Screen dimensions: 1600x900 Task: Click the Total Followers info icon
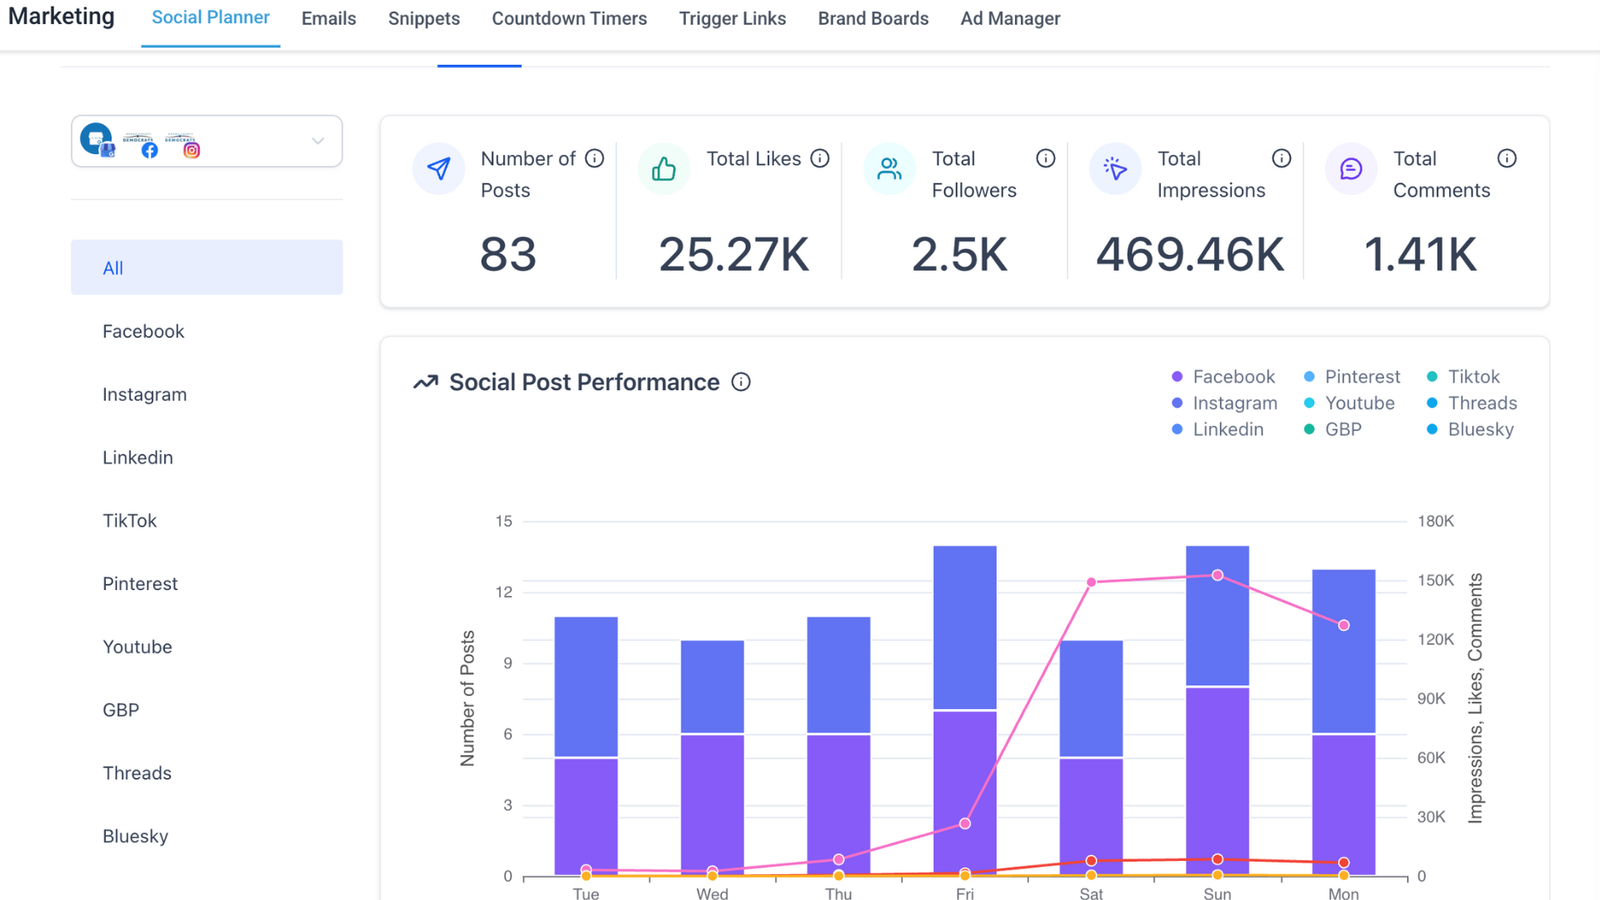pos(1045,158)
